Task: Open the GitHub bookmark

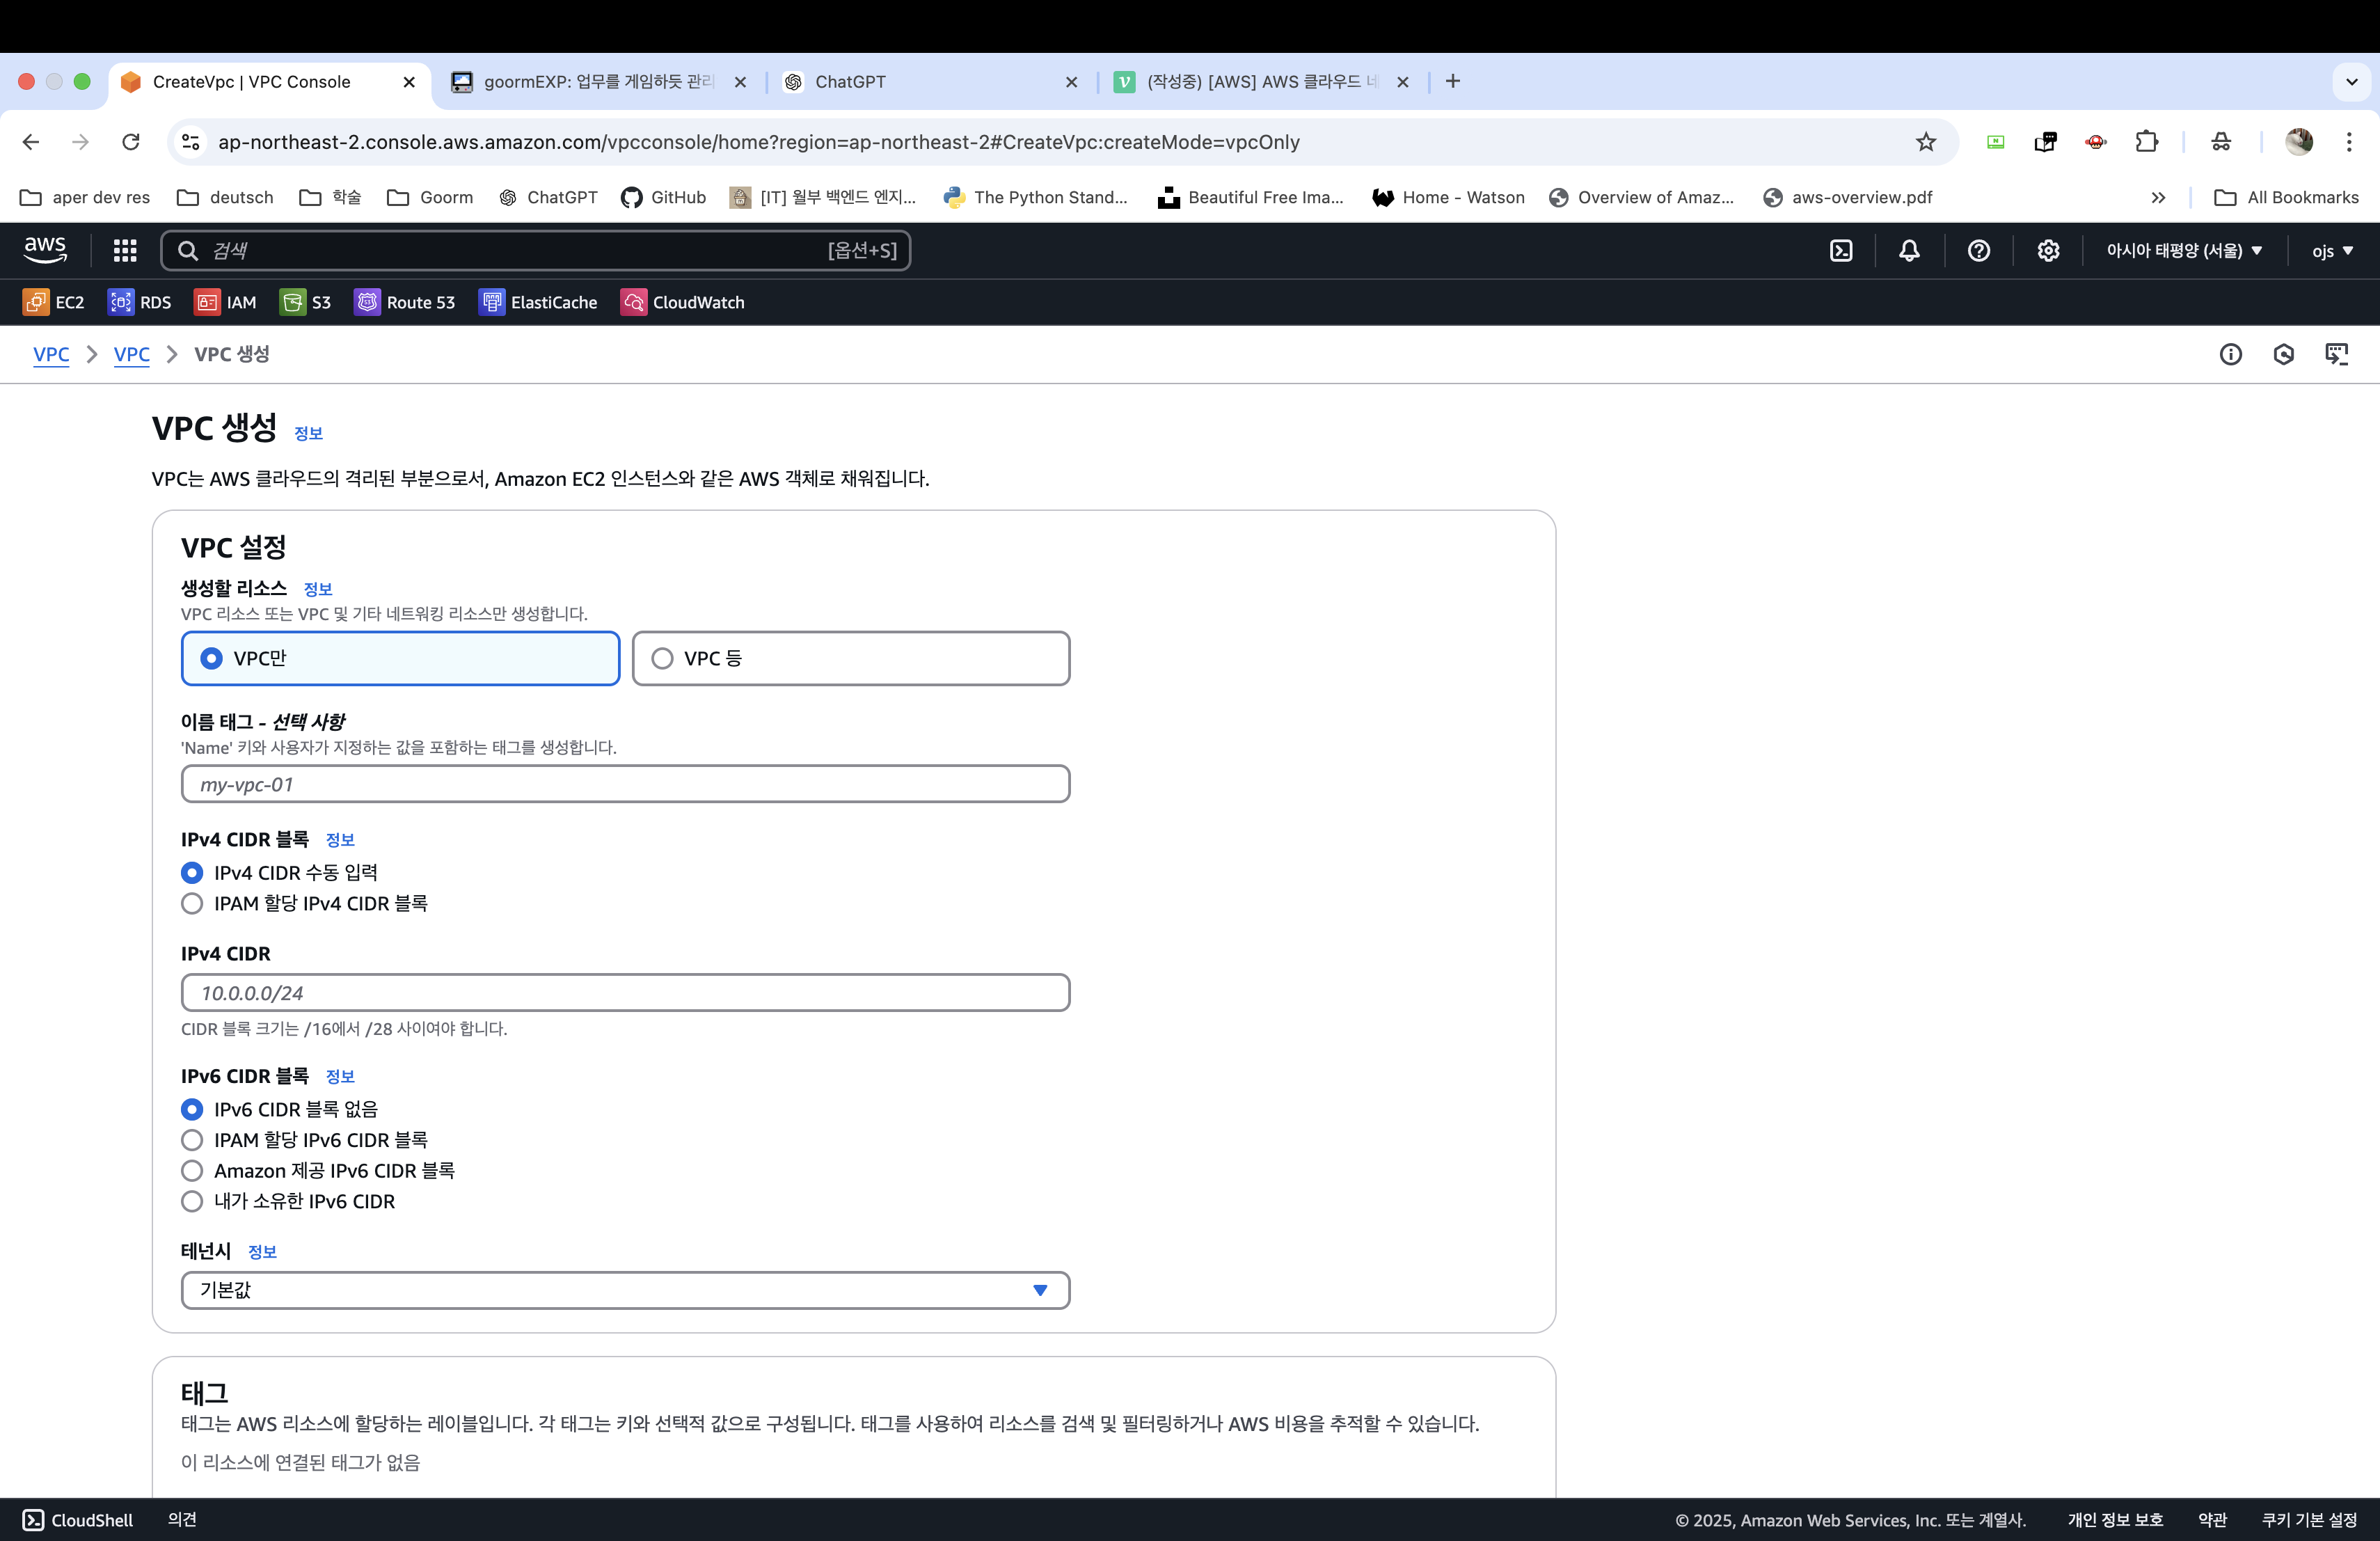Action: pyautogui.click(x=663, y=197)
